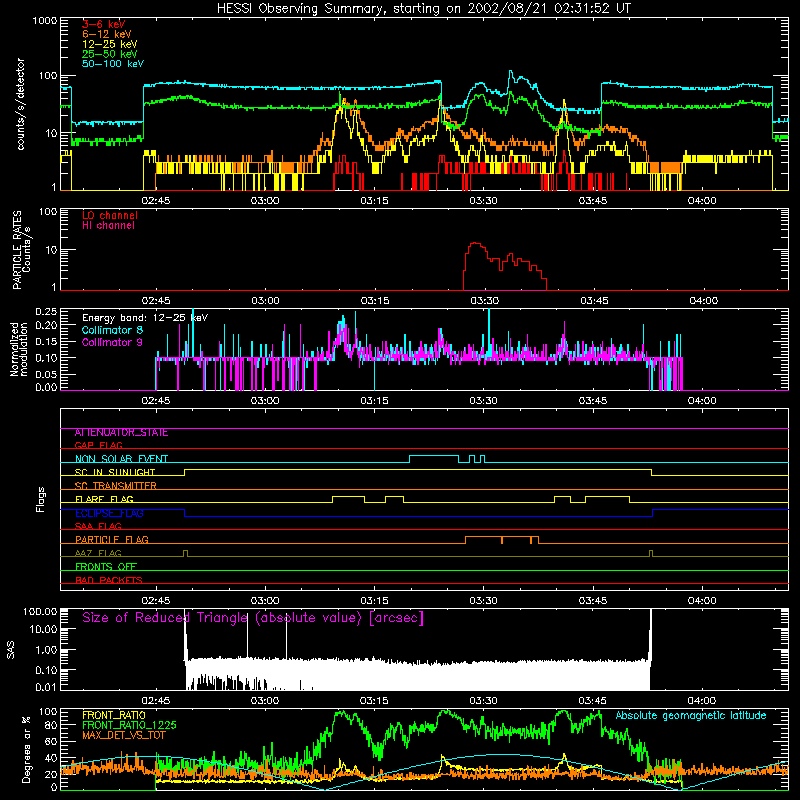Select the green FRONT_RATIO_1225 legend label
The width and height of the screenshot is (800, 800).
129,726
